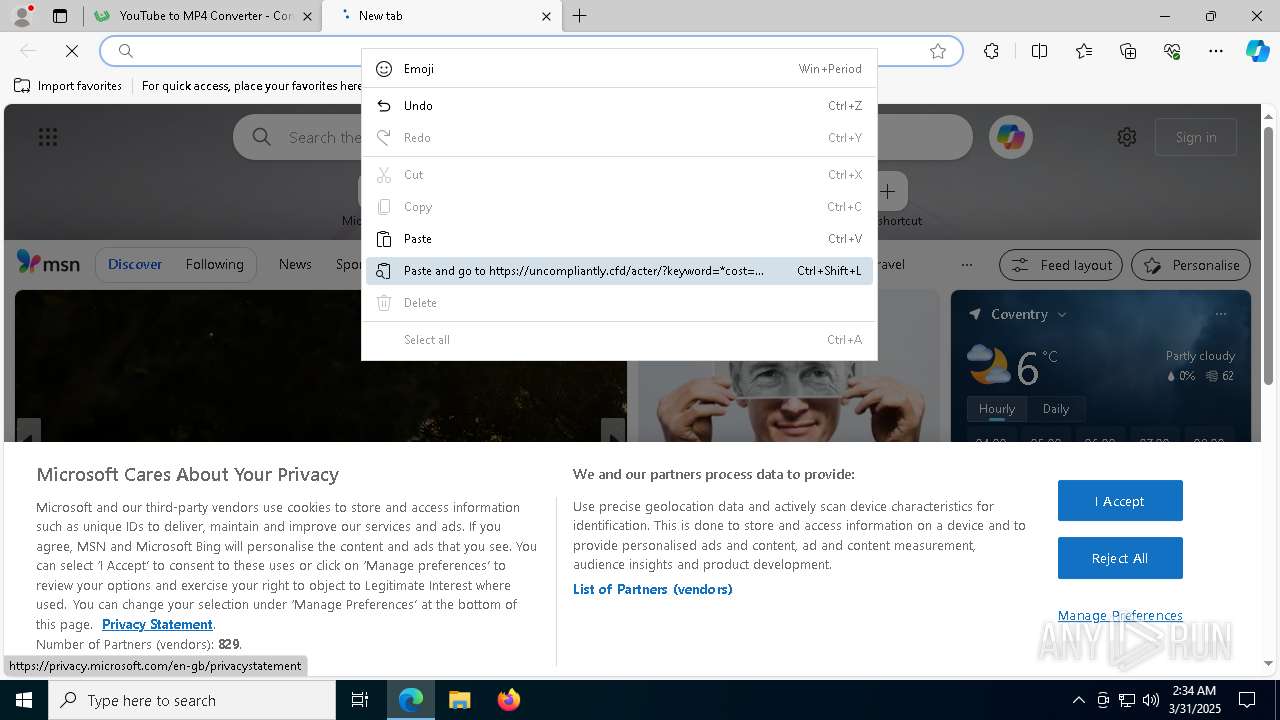
Task: Open File Explorer from the taskbar
Action: tap(459, 700)
